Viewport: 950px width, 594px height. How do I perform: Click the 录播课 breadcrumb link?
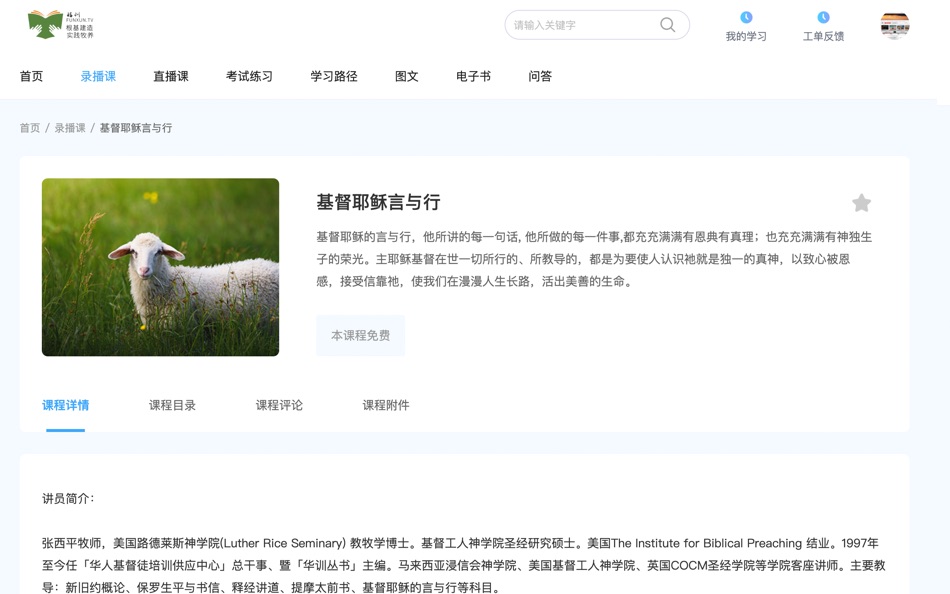tap(70, 127)
